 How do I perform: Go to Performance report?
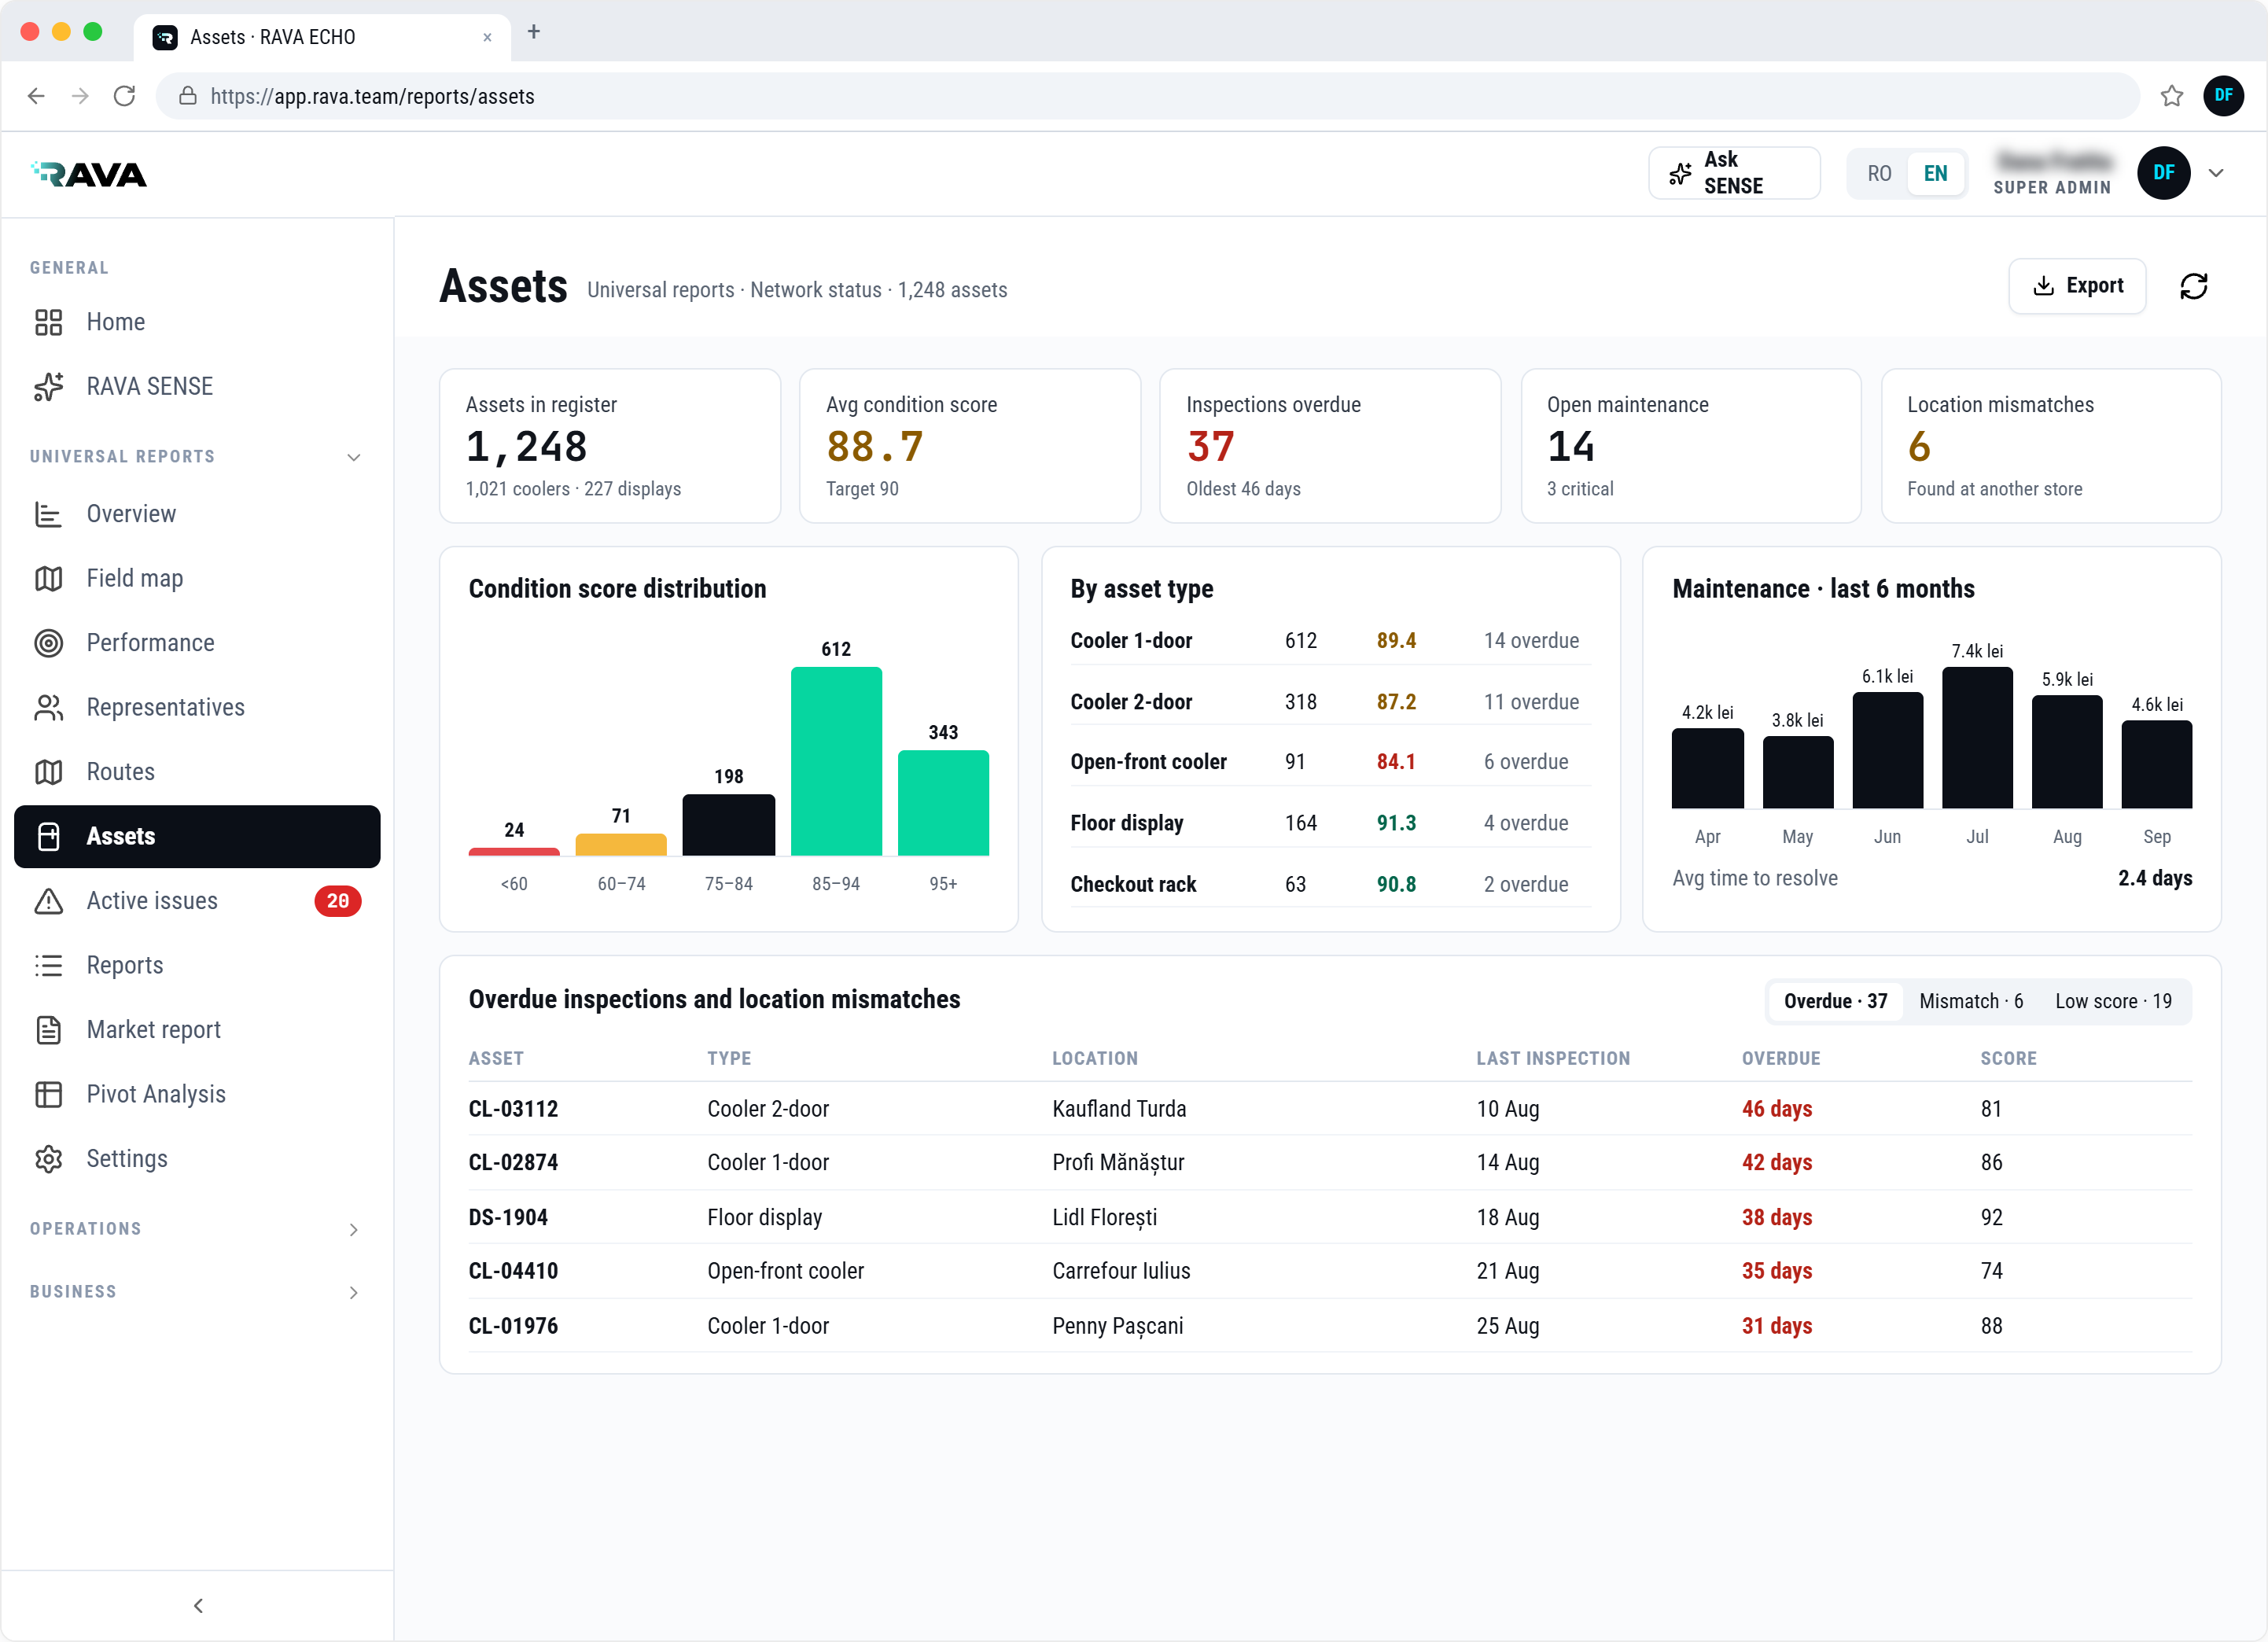point(197,643)
